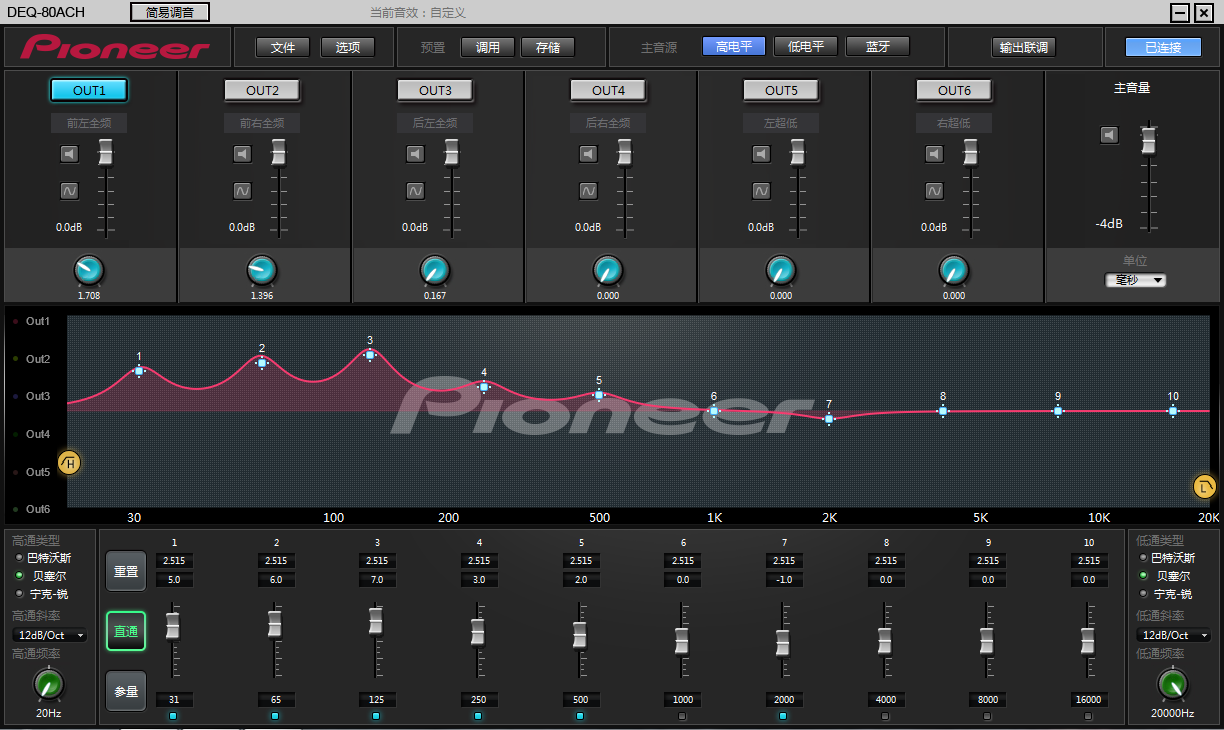Viewport: 1224px width, 730px height.
Task: Mute the master volume speaker icon
Action: (1109, 135)
